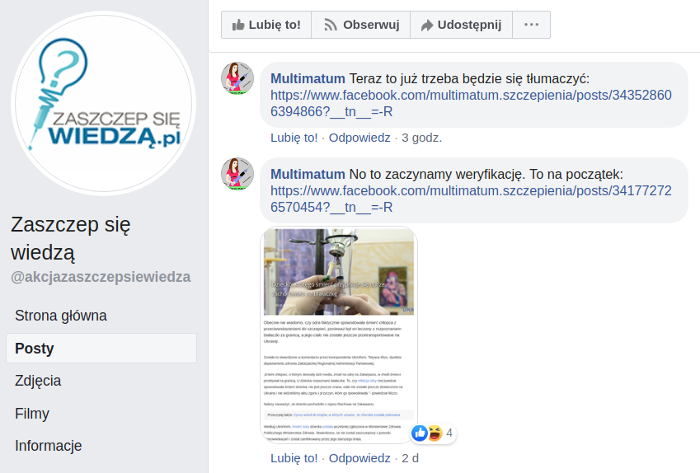
Task: Click the reaction count number 4
Action: (x=449, y=433)
